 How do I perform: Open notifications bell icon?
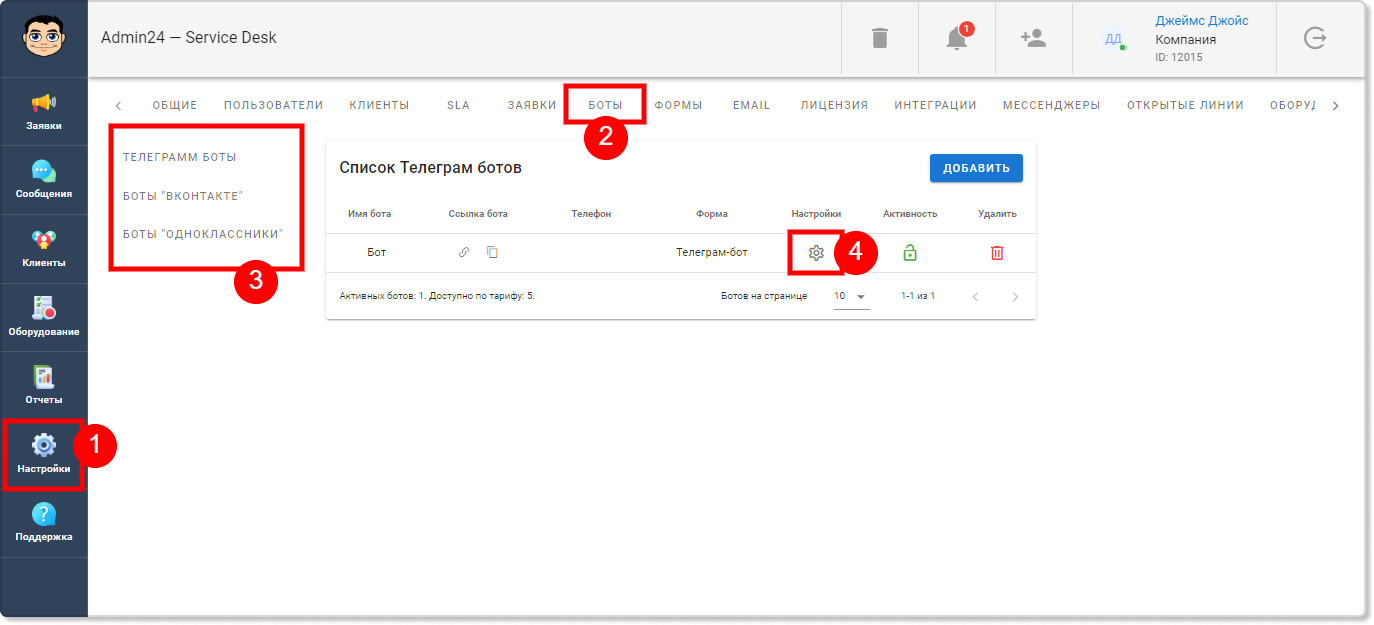tap(956, 38)
